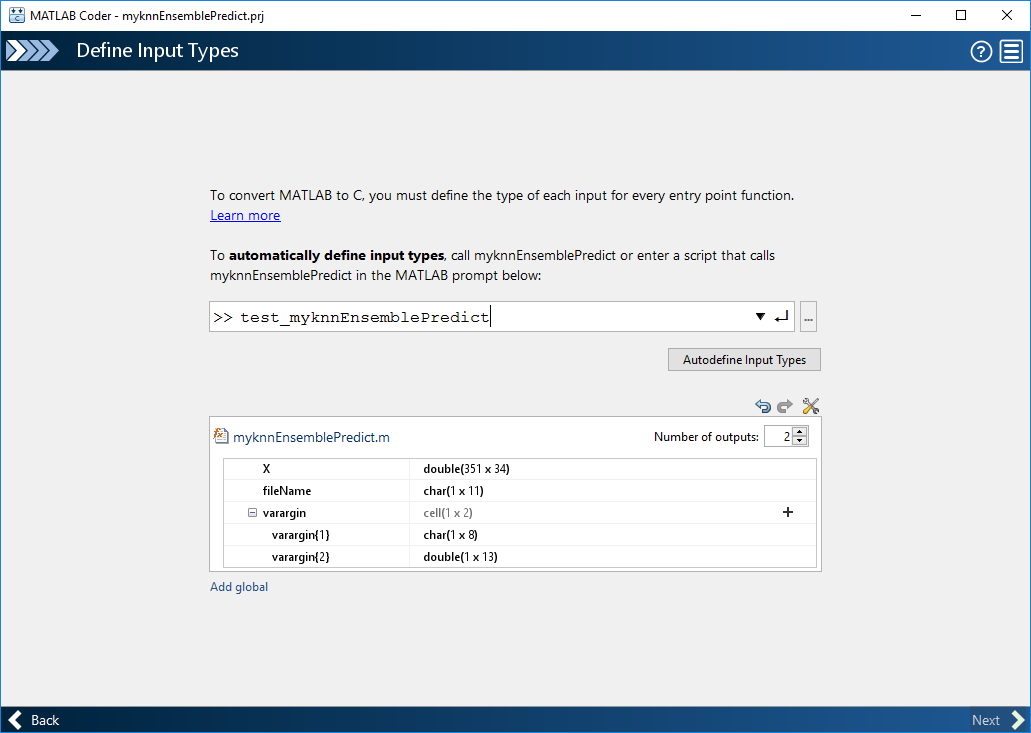1031x733 pixels.
Task: Click the browse ellipsis button
Action: pos(809,317)
